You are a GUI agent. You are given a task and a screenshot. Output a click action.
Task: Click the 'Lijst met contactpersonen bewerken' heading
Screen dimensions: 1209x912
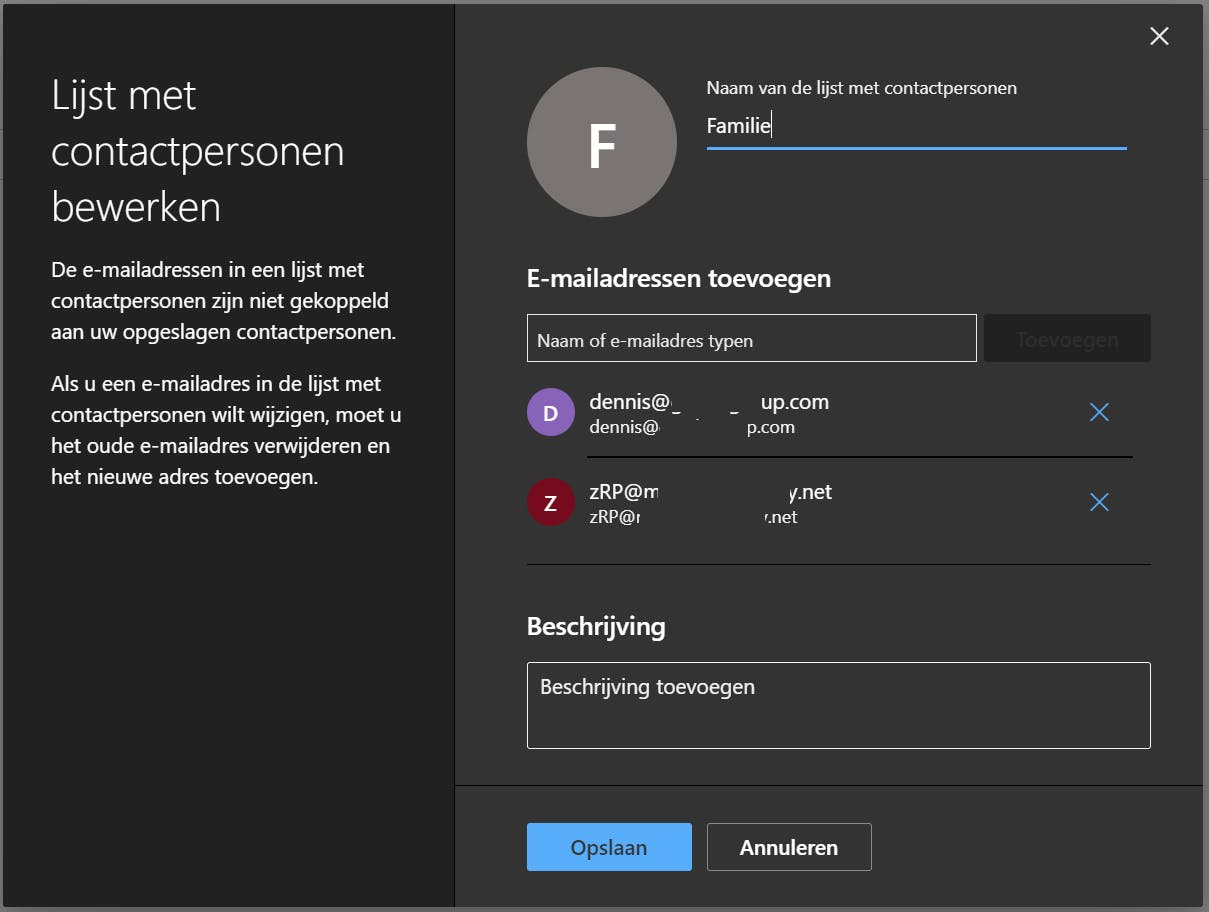pos(198,152)
